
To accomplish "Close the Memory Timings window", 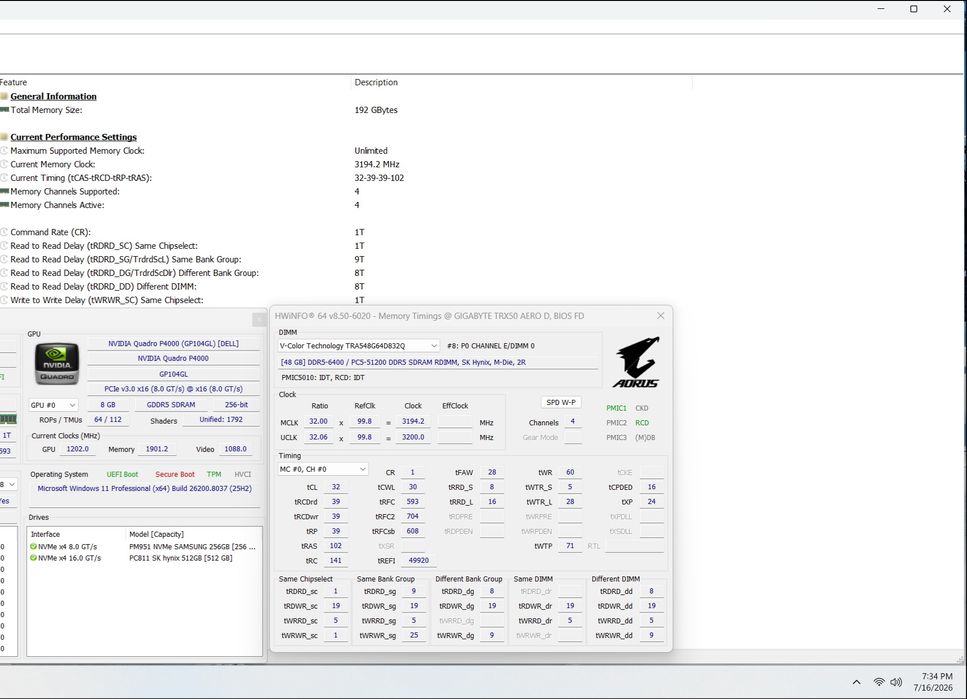I will (660, 315).
